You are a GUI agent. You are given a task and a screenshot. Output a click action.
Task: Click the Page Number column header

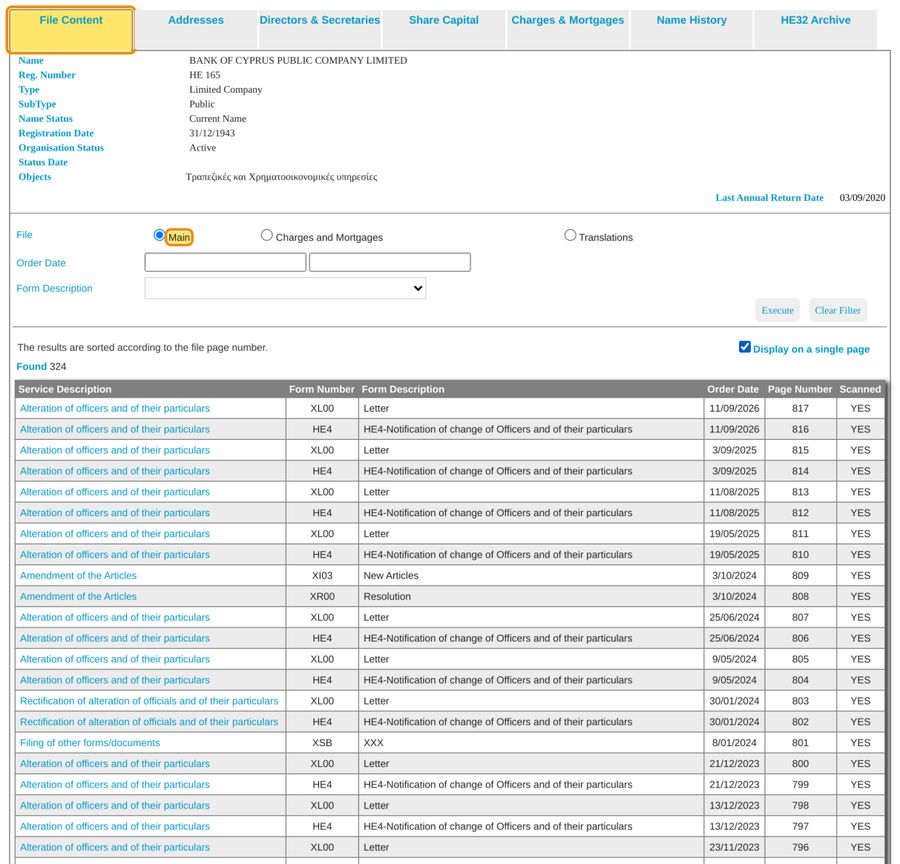pyautogui.click(x=800, y=389)
